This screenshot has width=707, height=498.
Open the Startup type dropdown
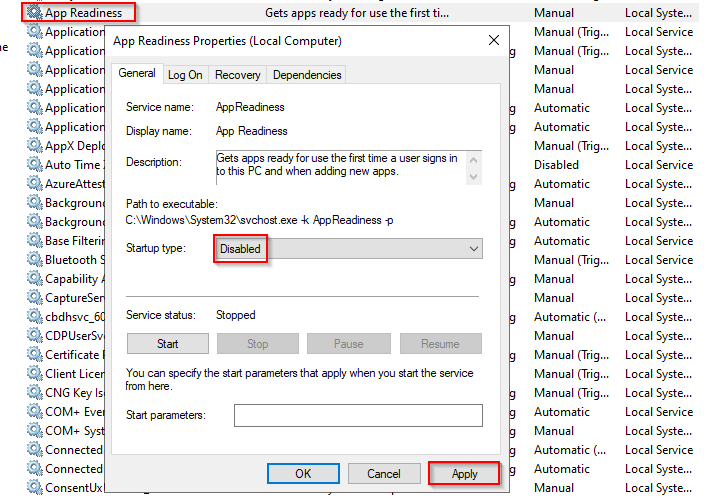pos(349,249)
